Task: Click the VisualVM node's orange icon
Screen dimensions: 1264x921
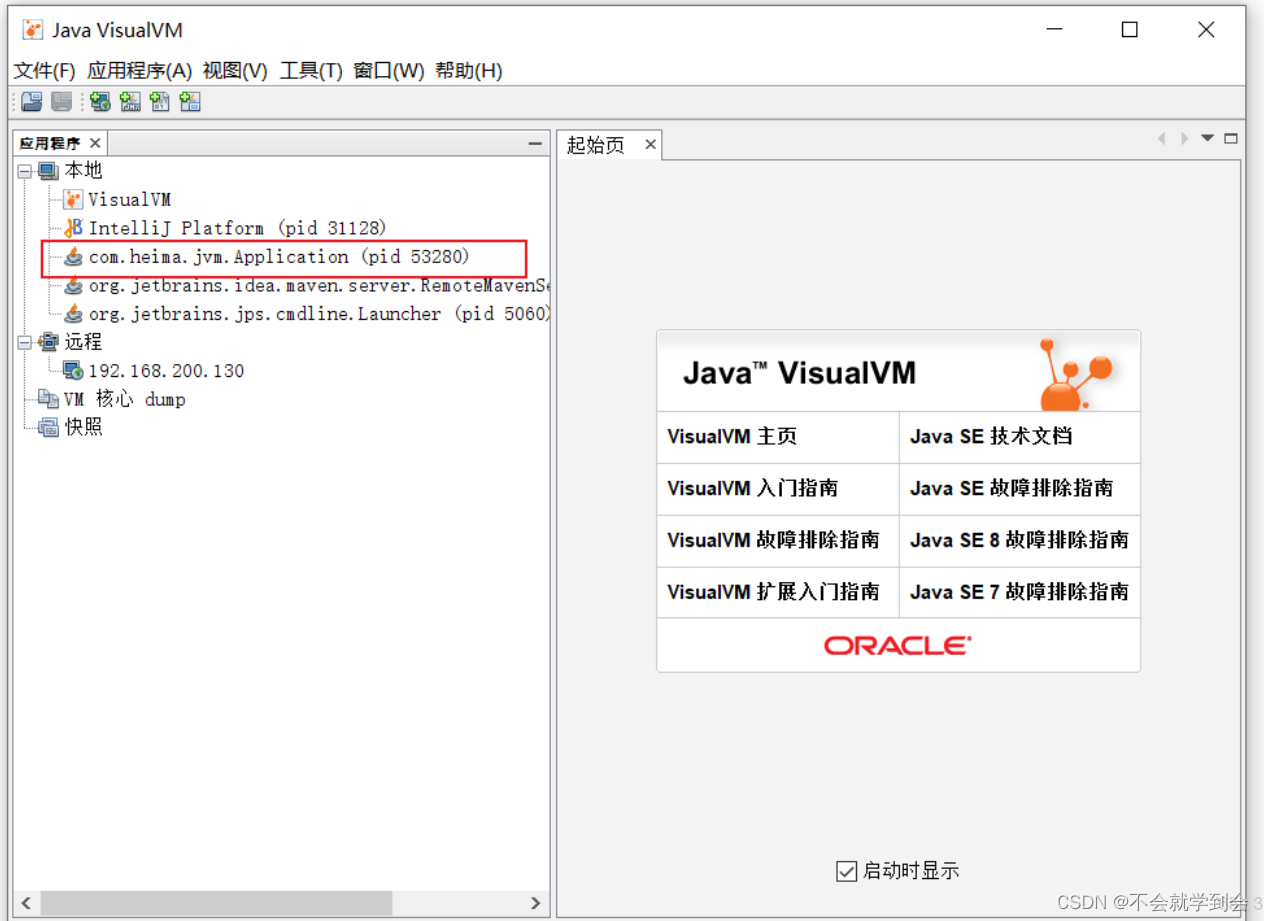Action: click(x=73, y=199)
